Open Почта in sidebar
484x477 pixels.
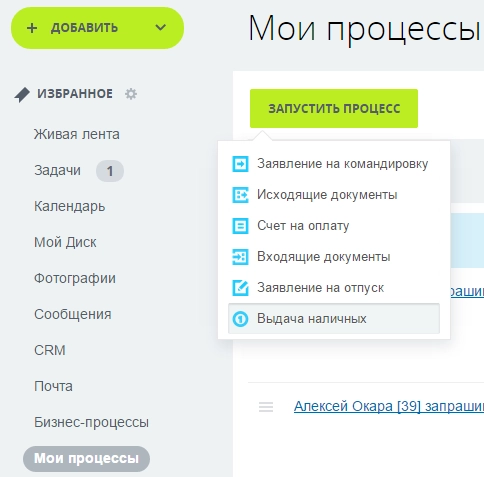pyautogui.click(x=53, y=386)
